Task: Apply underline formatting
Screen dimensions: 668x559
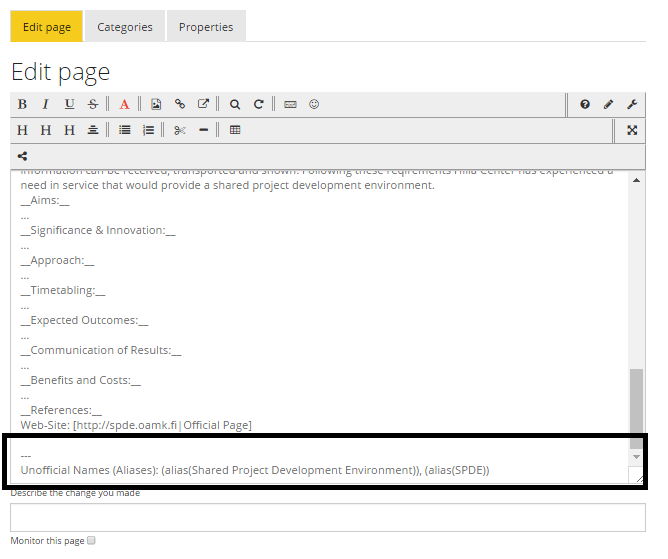Action: [69, 104]
